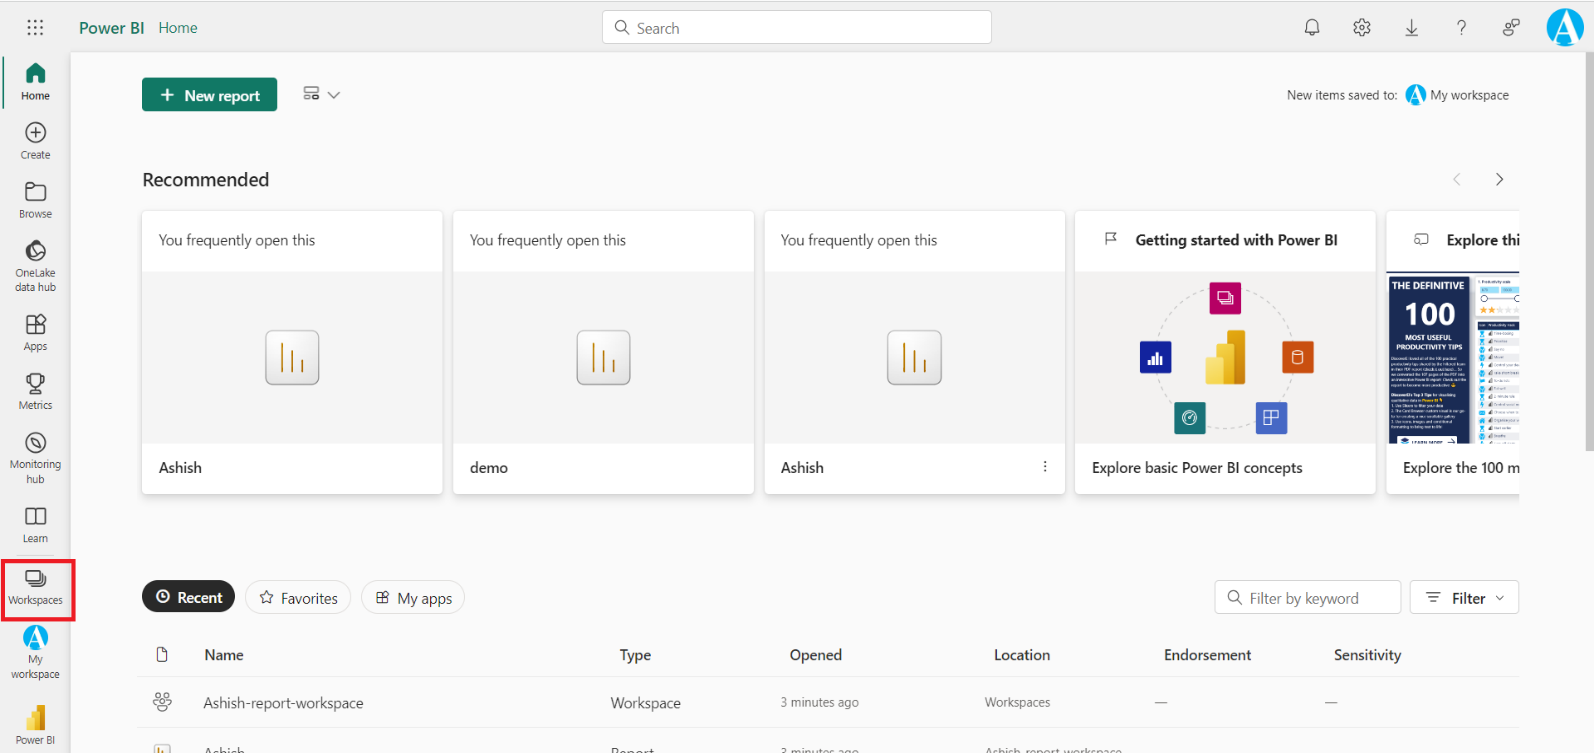The width and height of the screenshot is (1594, 753).
Task: Click the New report button
Action: [210, 95]
